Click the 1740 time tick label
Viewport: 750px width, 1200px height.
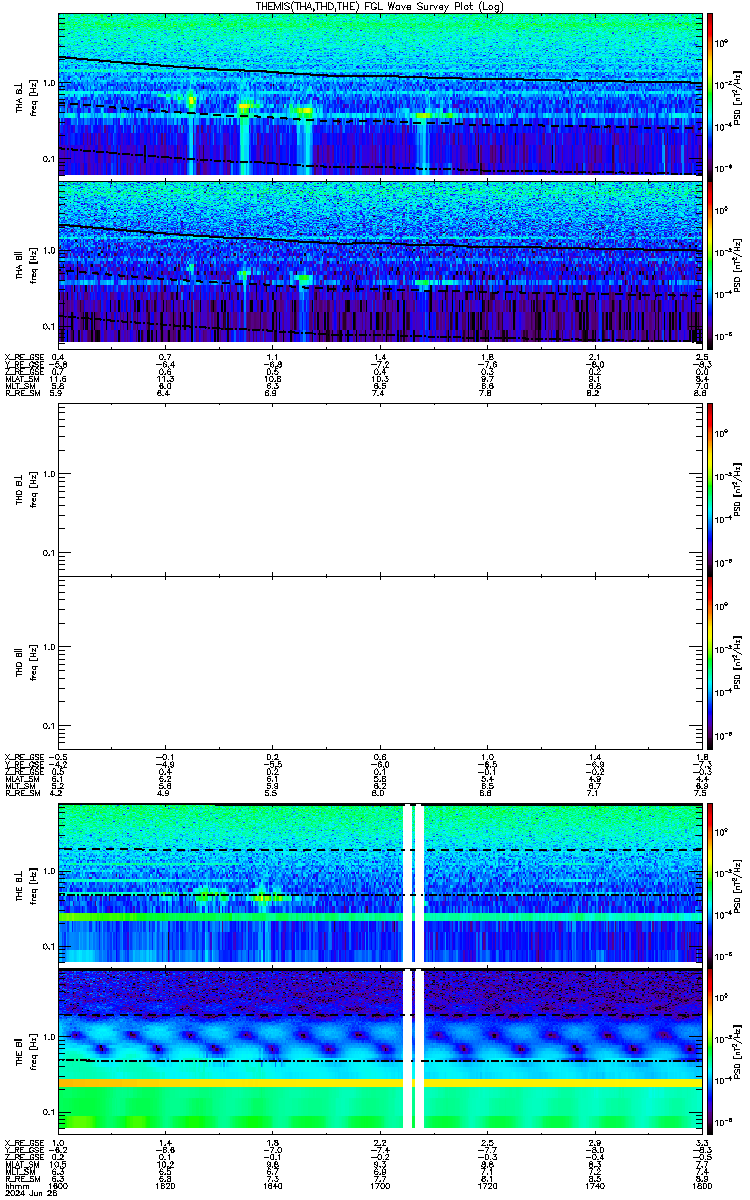pyautogui.click(x=594, y=1186)
